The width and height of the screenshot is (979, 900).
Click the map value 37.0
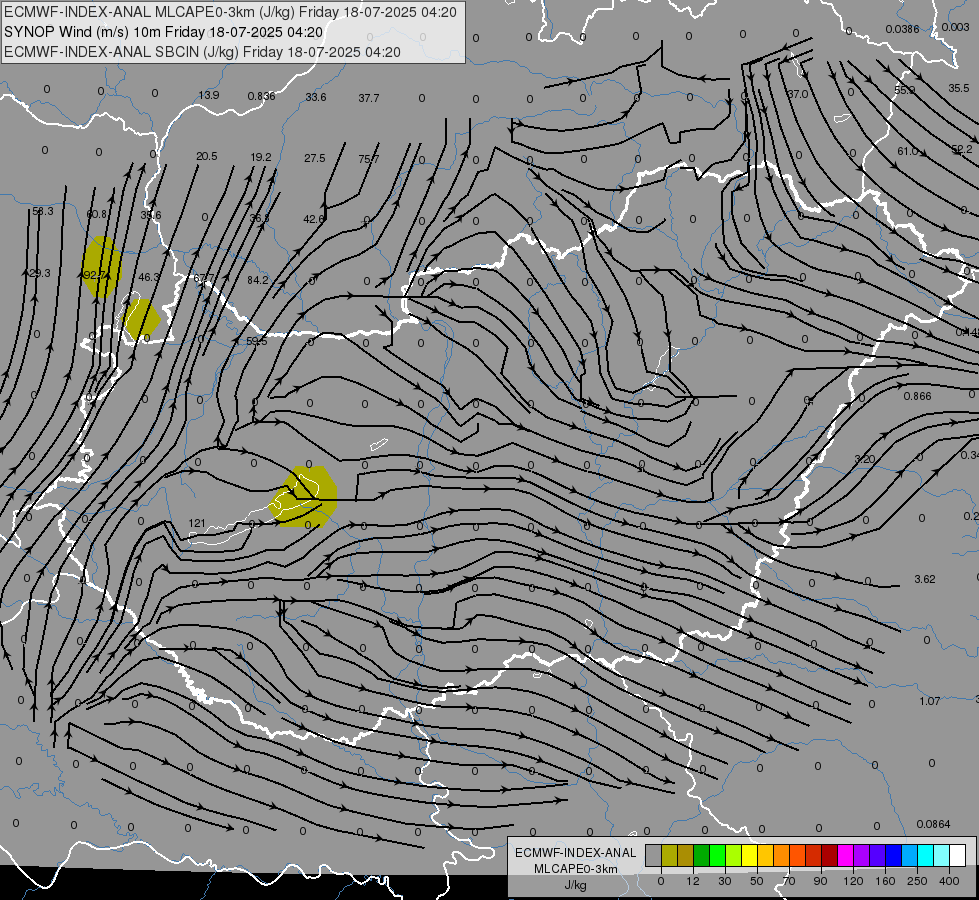(797, 94)
